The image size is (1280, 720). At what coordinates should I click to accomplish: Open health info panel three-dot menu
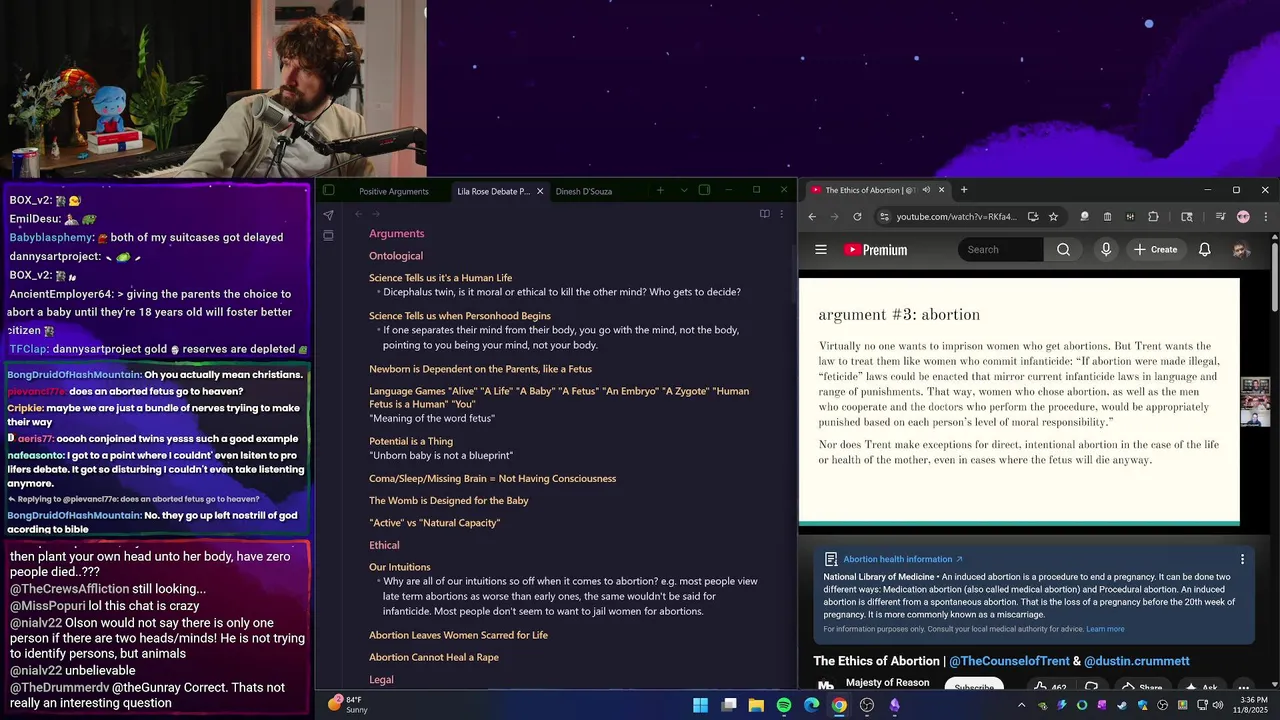[1242, 560]
